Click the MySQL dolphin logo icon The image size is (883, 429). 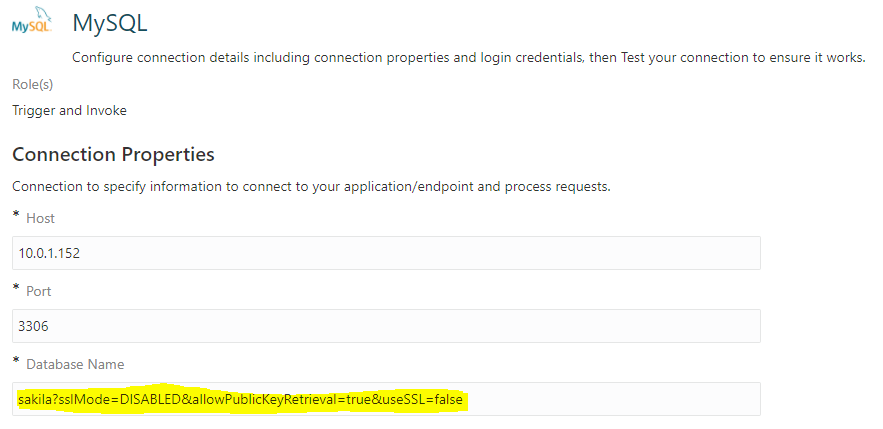click(x=32, y=20)
